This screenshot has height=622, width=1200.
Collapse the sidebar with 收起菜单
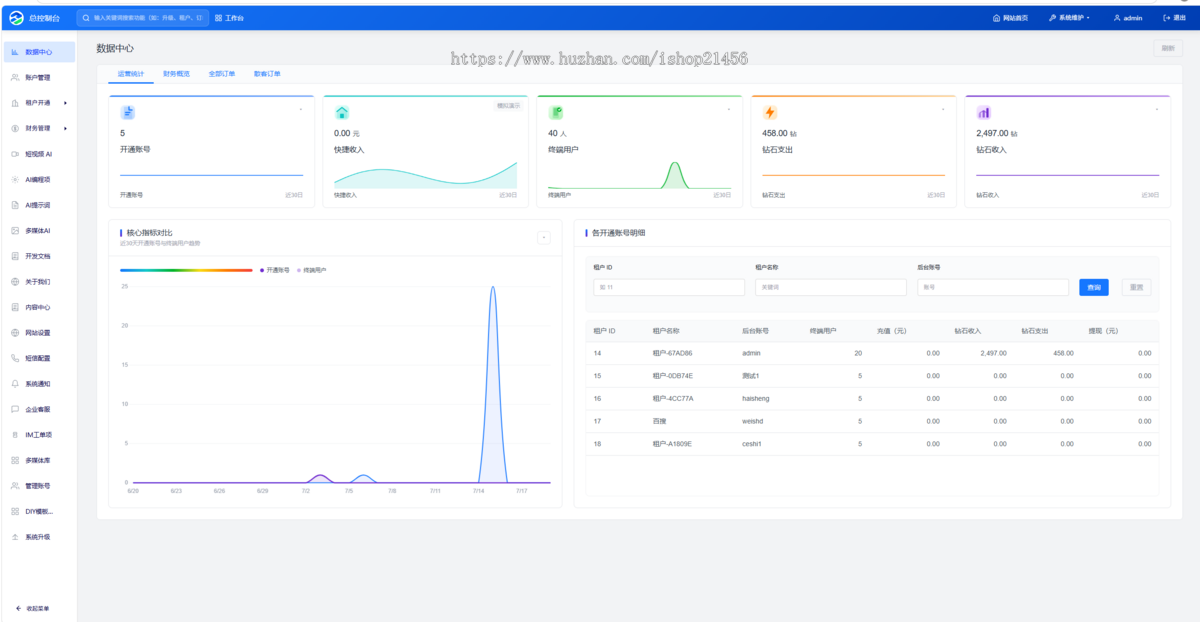click(33, 608)
